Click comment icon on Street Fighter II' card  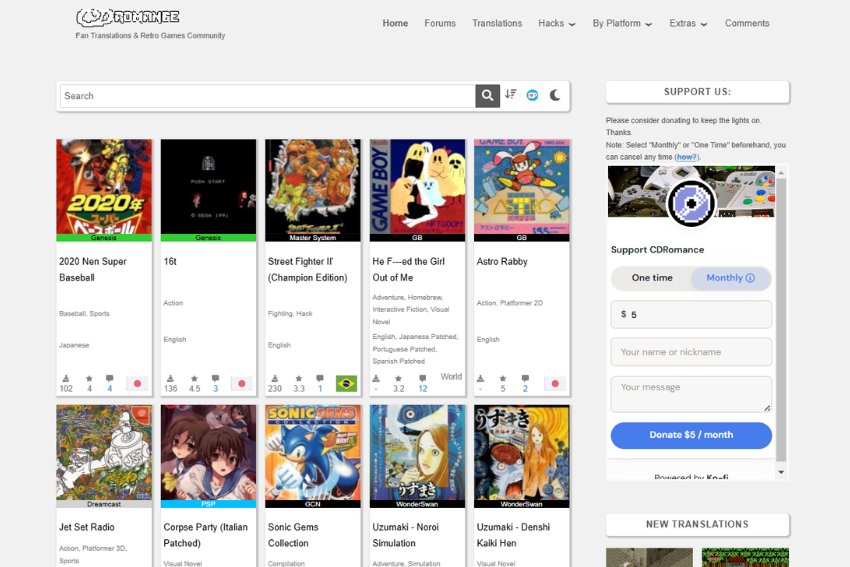tap(320, 378)
